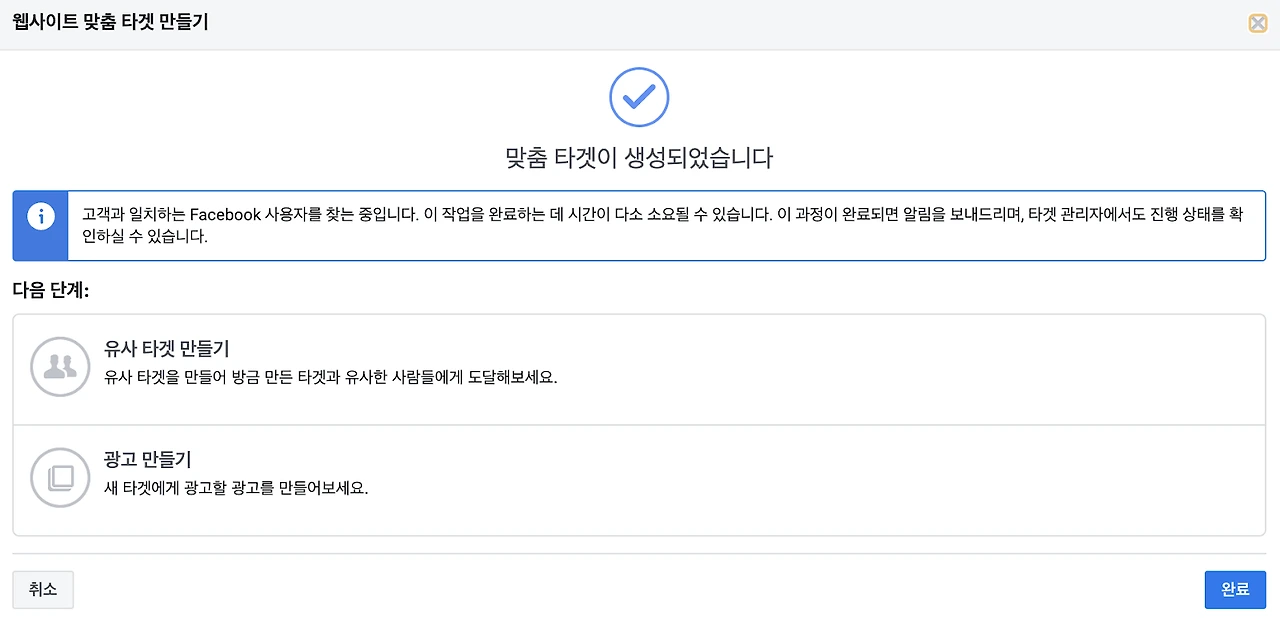Click the blue info icon in notice
Viewport: 1280px width, 620px height.
tap(41, 216)
